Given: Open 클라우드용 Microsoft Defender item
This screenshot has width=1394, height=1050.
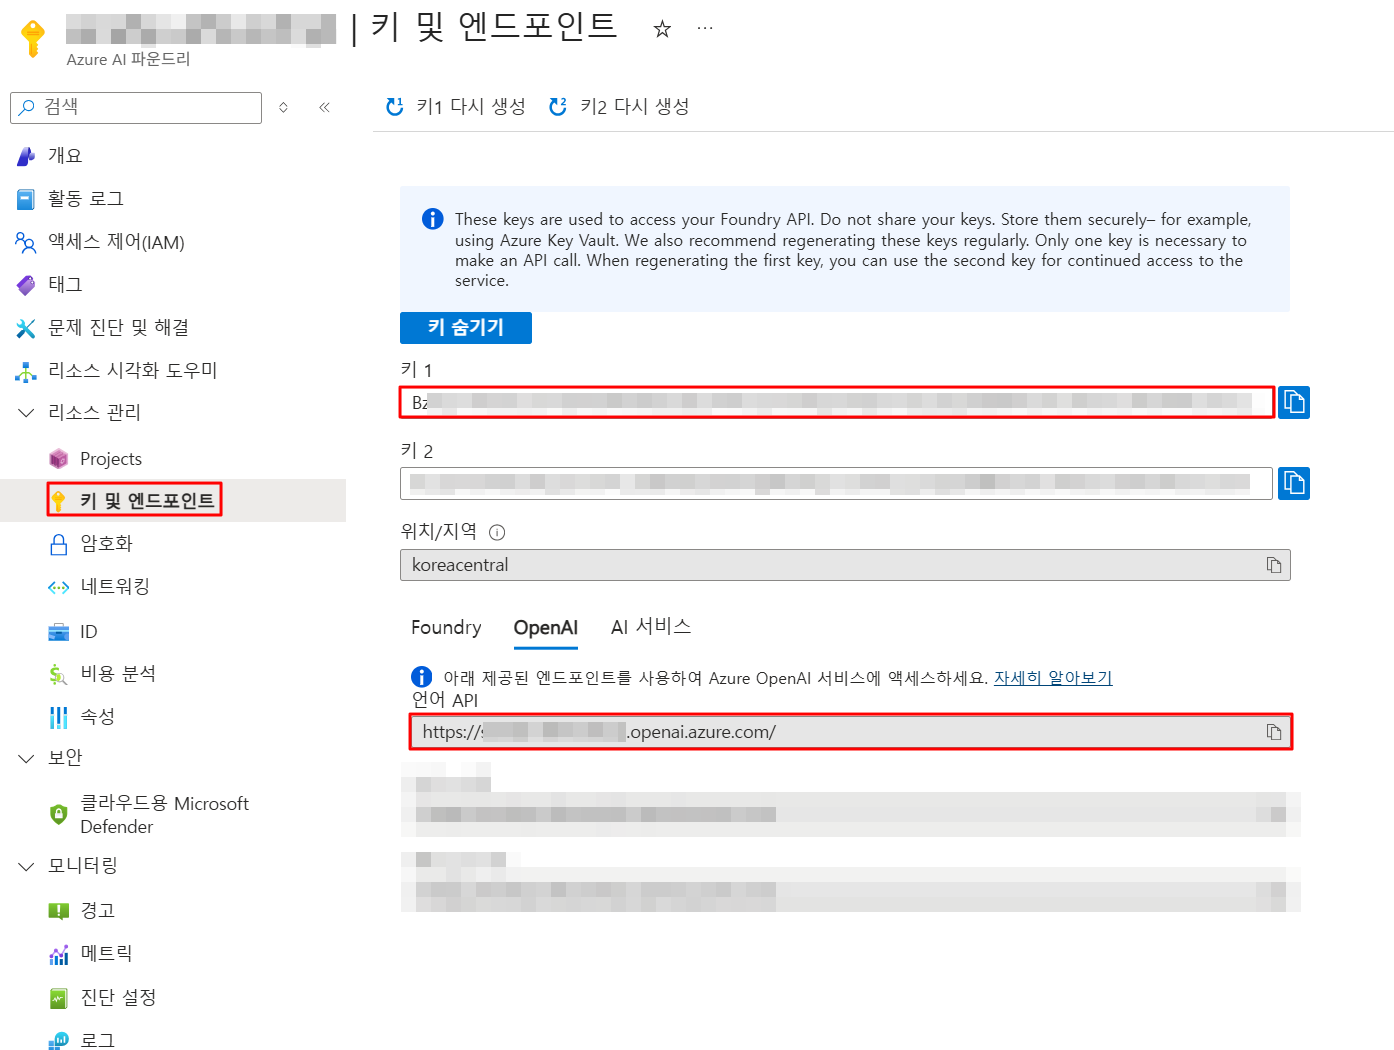Looking at the screenshot, I should [x=164, y=814].
